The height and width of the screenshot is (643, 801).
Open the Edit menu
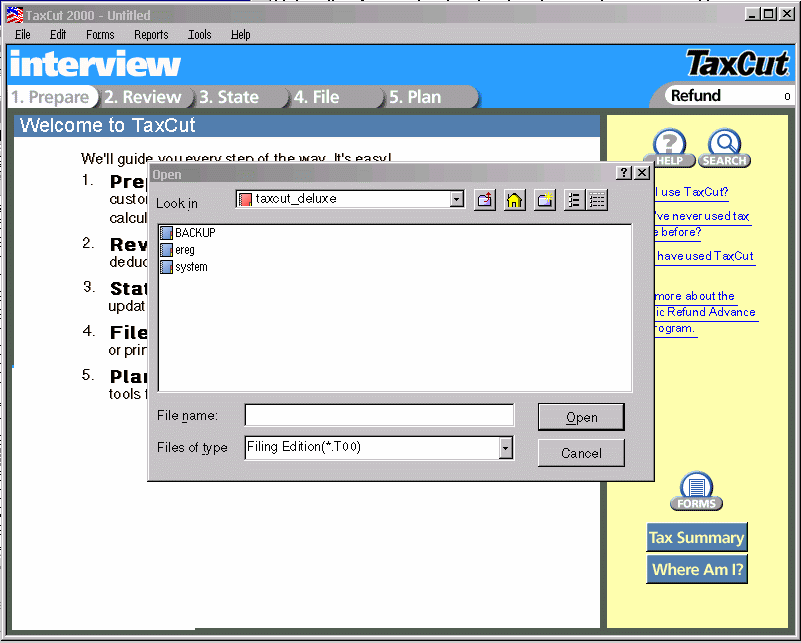(x=58, y=35)
